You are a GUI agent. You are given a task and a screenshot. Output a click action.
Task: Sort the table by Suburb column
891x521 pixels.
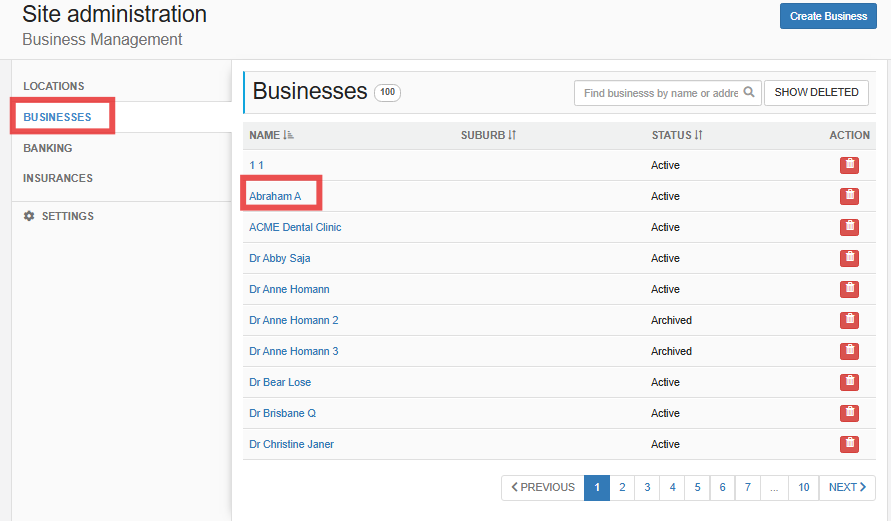(x=488, y=135)
